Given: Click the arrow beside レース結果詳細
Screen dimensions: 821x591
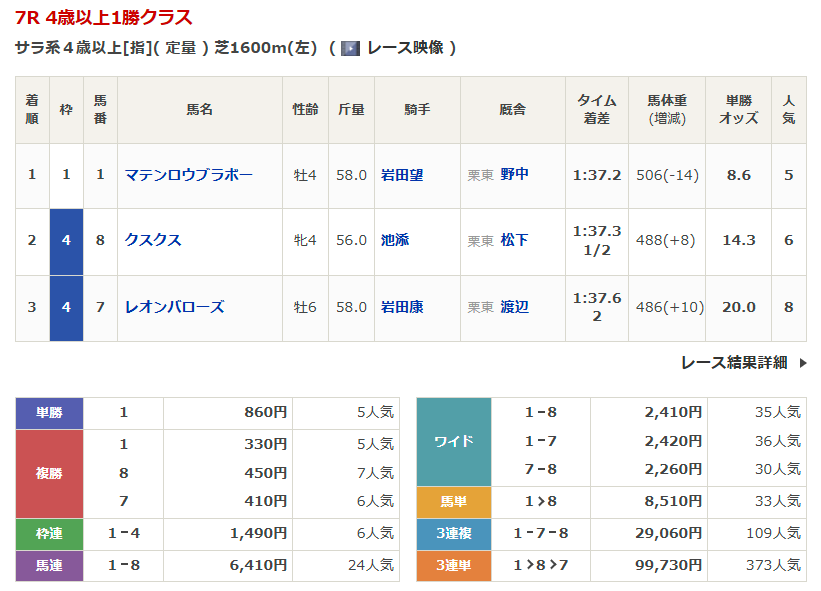Looking at the screenshot, I should pyautogui.click(x=802, y=363).
